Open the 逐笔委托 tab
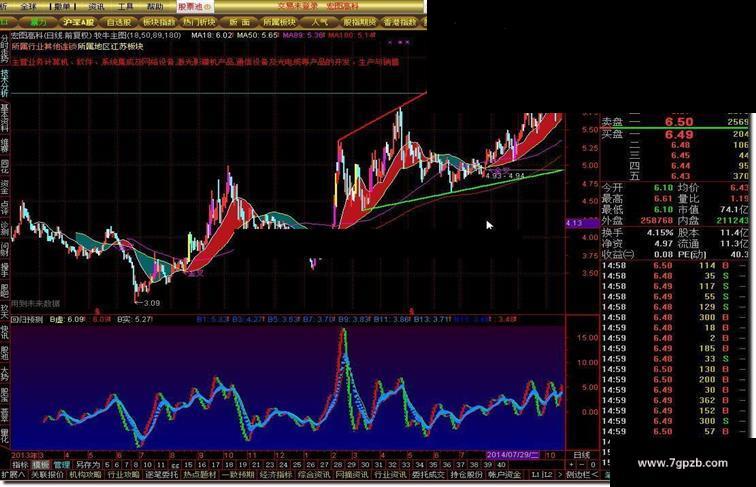This screenshot has width=756, height=487. point(162,475)
